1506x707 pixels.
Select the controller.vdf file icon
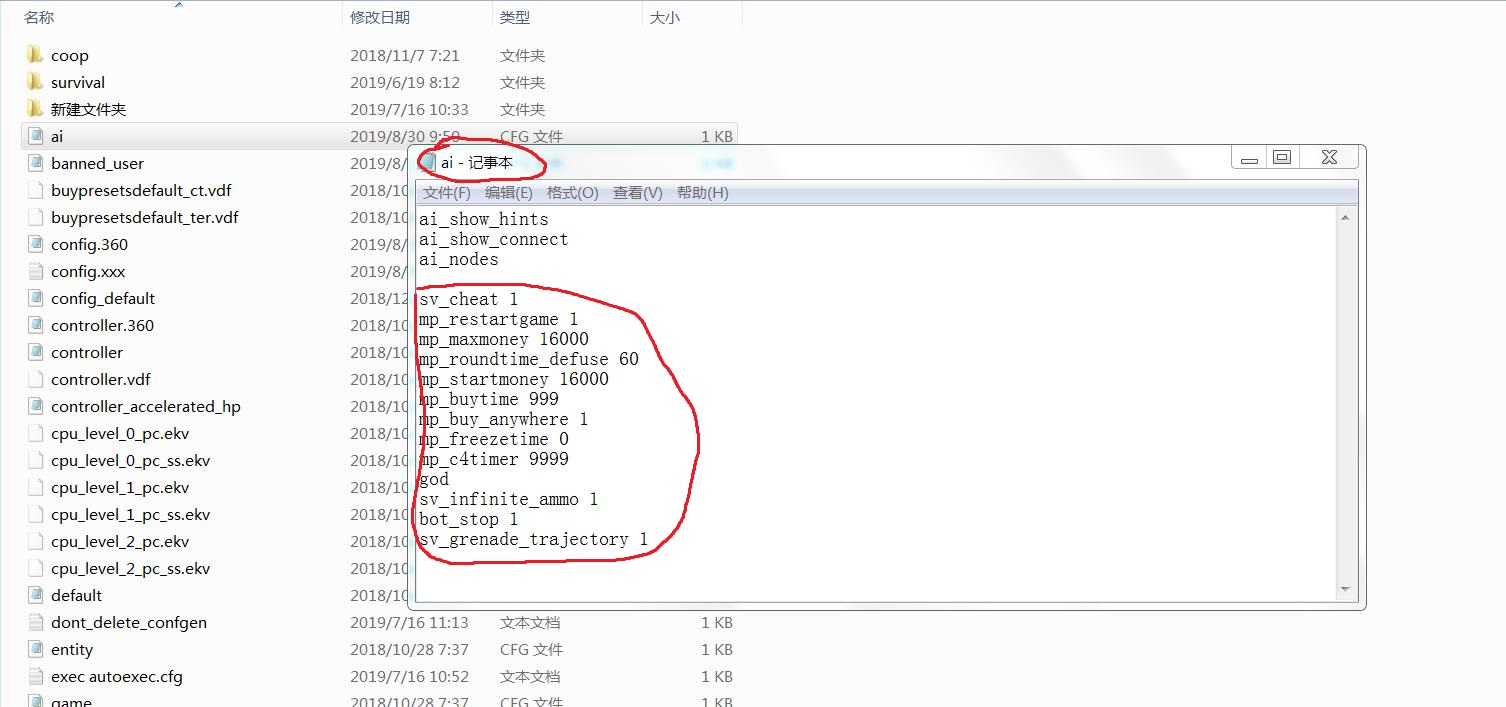[x=36, y=379]
